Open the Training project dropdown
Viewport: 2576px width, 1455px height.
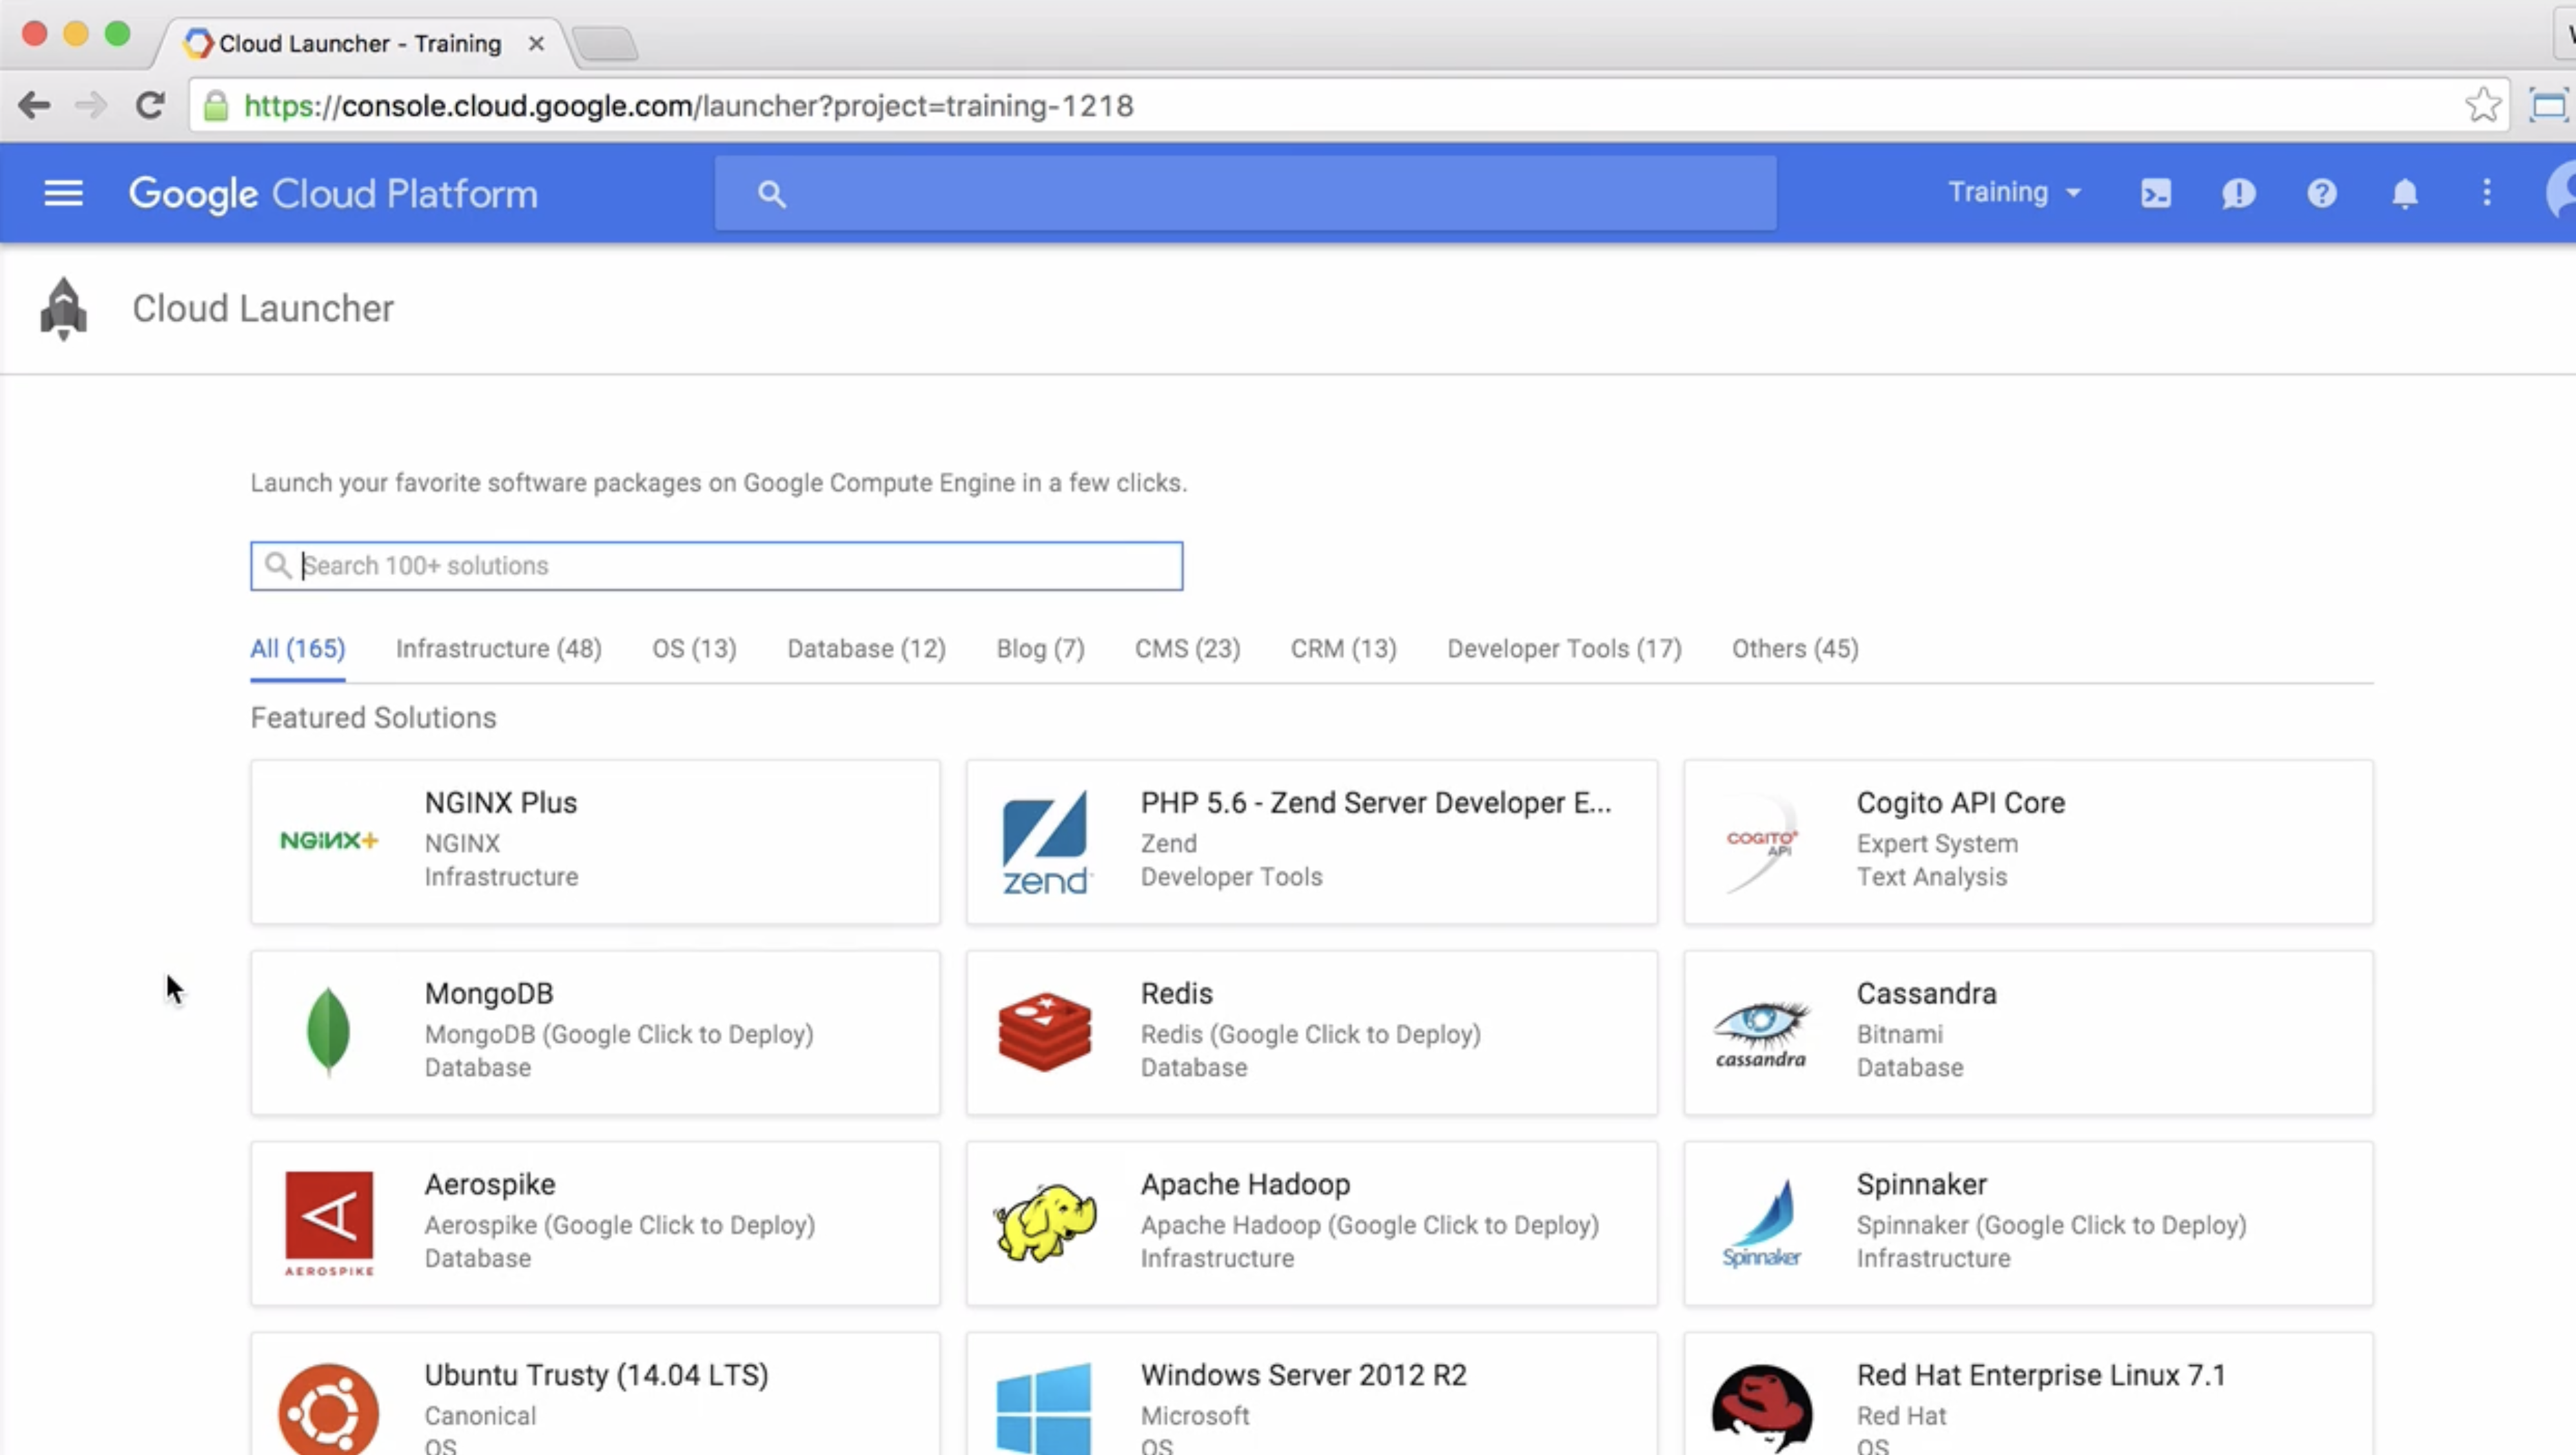tap(2014, 192)
